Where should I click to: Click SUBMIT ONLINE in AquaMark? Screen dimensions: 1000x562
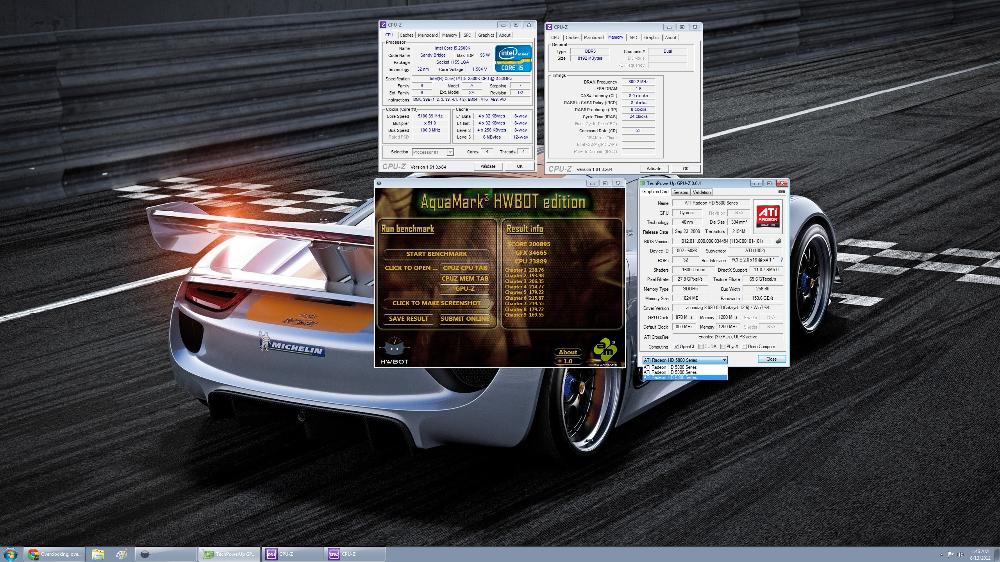click(465, 318)
